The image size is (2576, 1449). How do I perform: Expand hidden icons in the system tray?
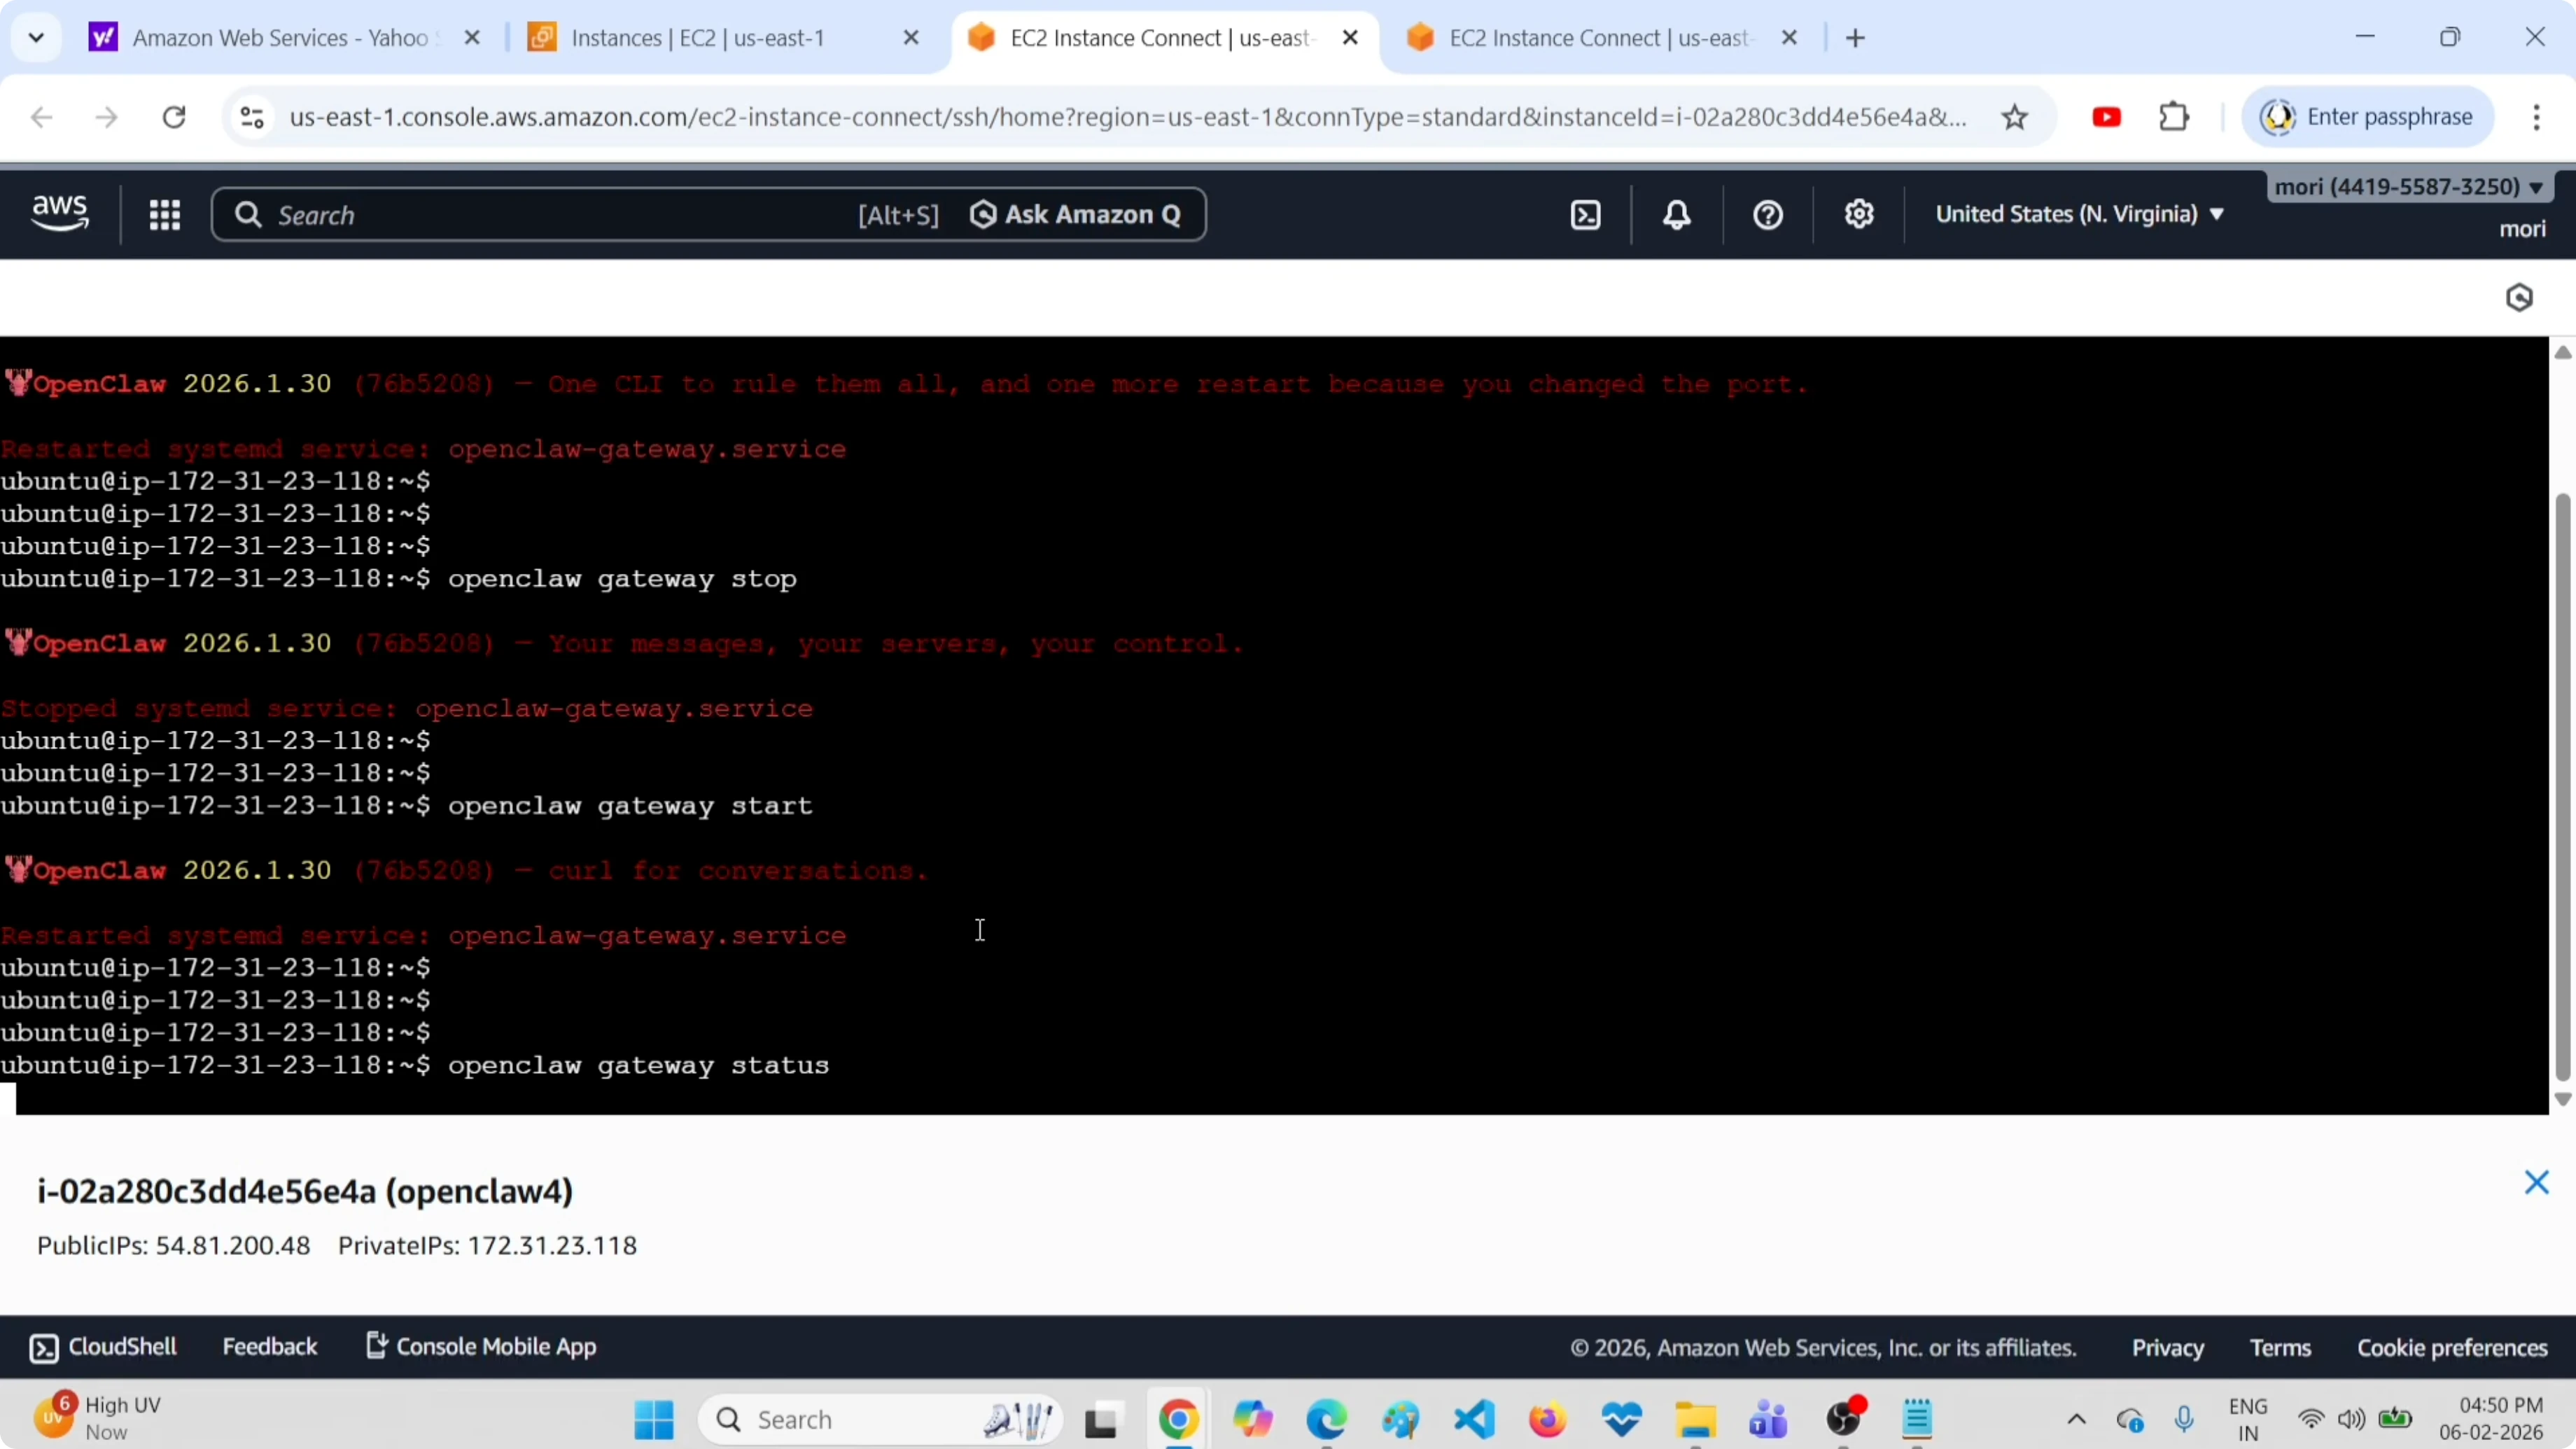click(x=2077, y=1420)
